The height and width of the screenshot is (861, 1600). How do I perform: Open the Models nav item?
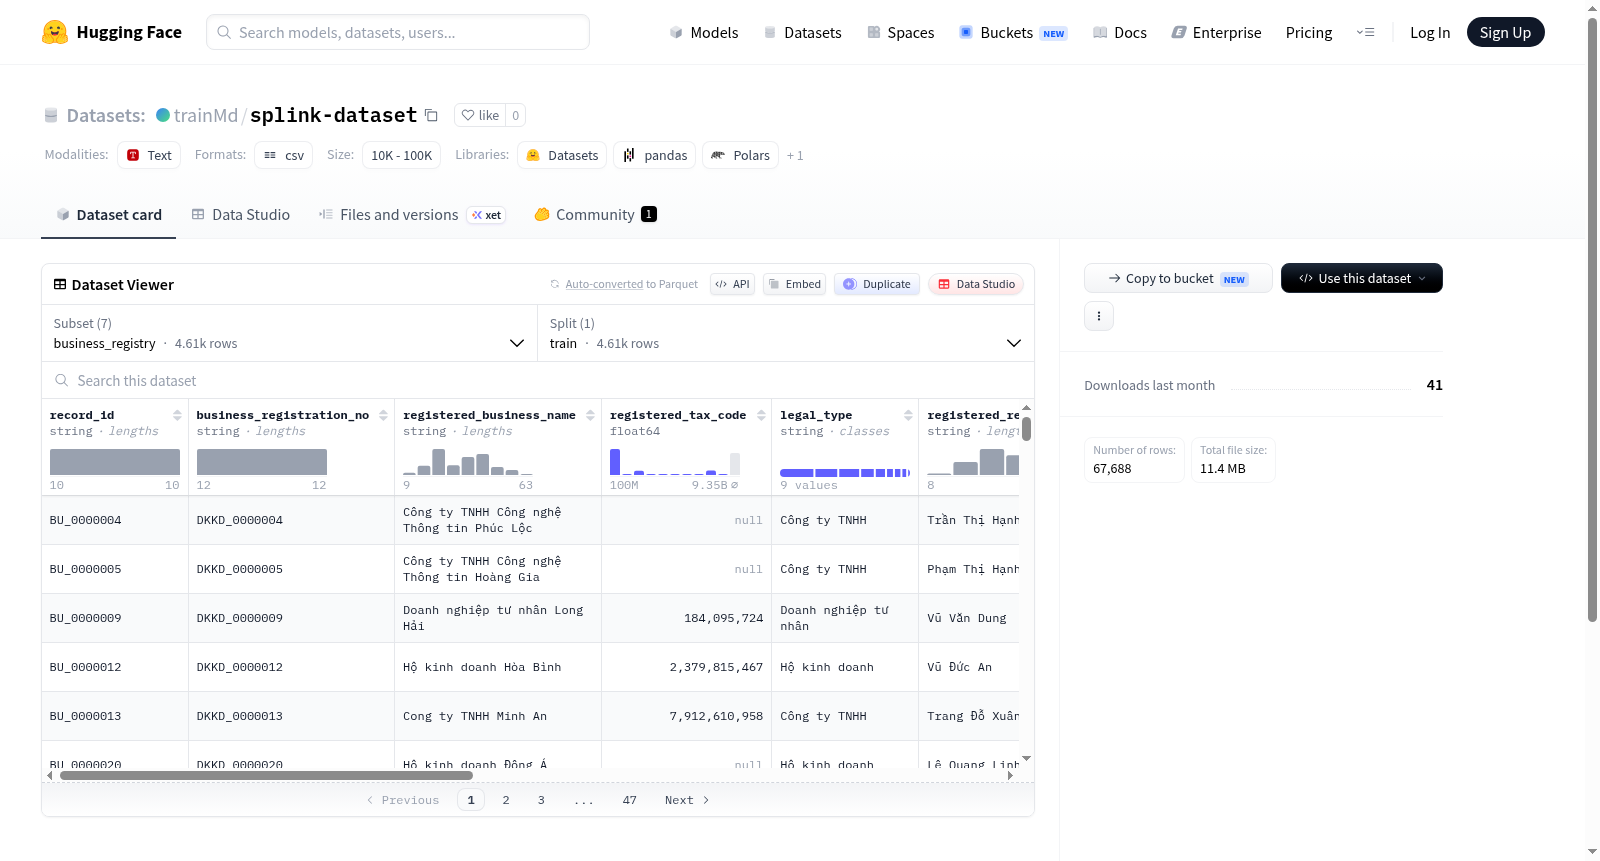point(704,32)
